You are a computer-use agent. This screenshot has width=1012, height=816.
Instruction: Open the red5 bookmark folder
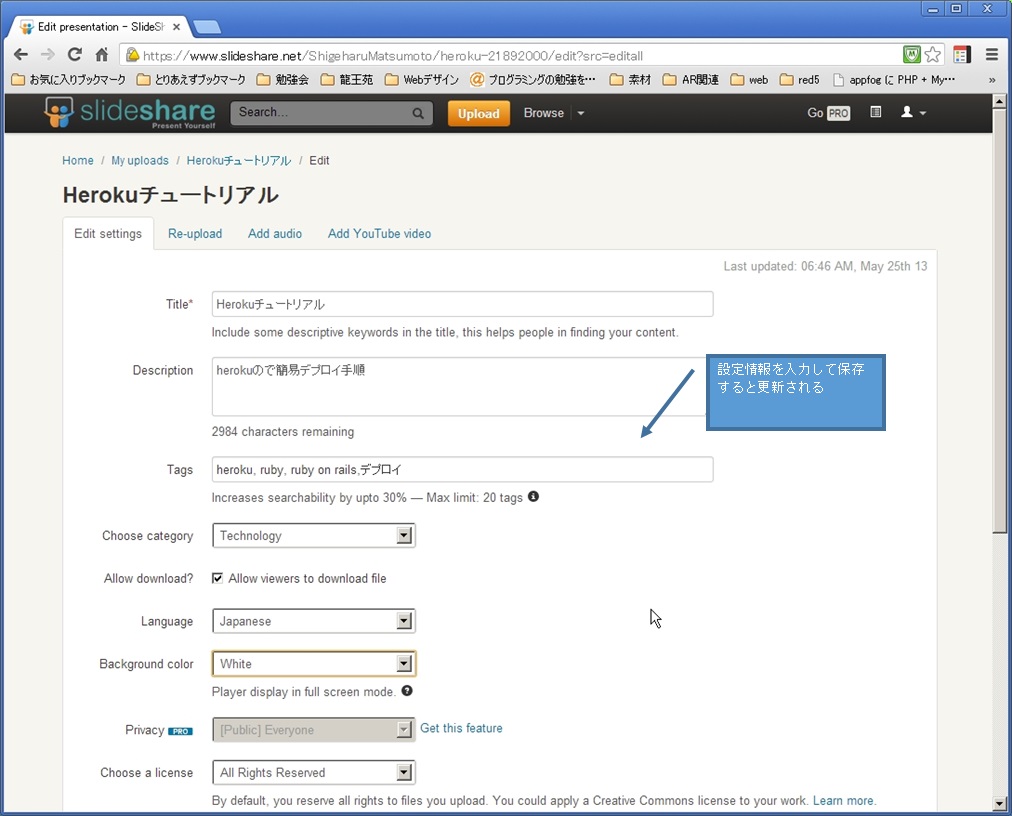click(800, 79)
